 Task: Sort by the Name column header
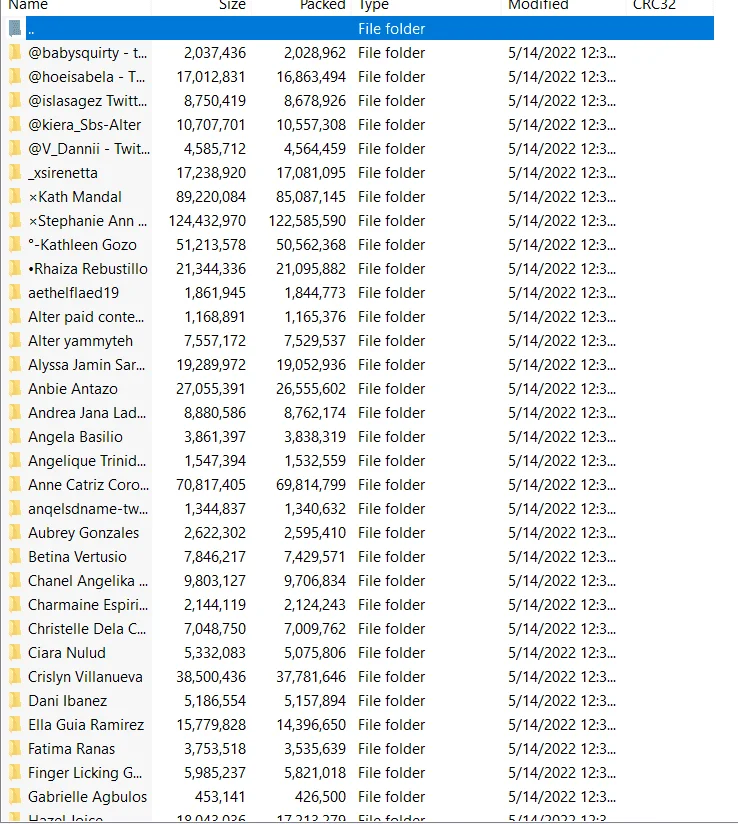point(28,5)
